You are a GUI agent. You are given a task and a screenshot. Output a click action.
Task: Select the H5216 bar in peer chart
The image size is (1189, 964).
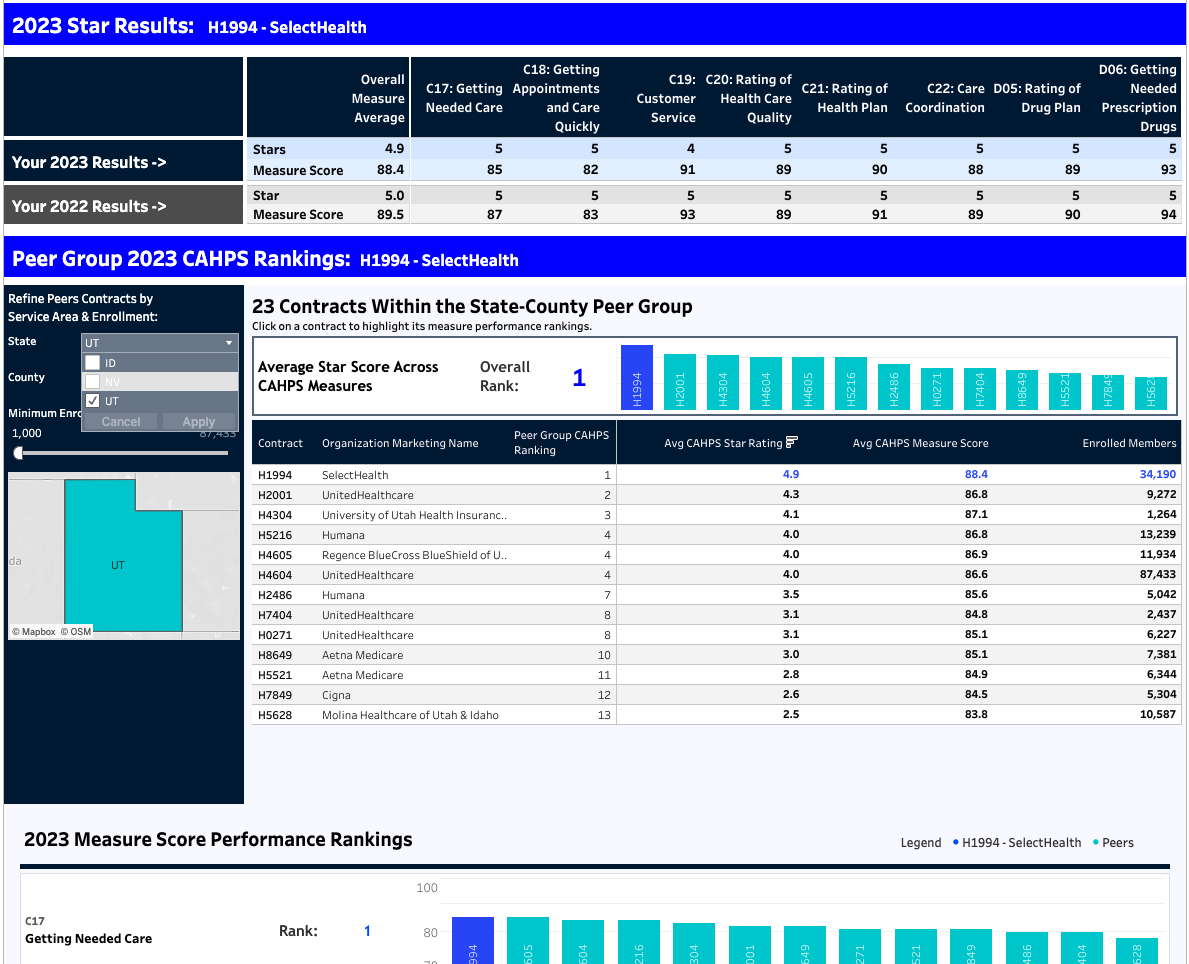click(851, 384)
